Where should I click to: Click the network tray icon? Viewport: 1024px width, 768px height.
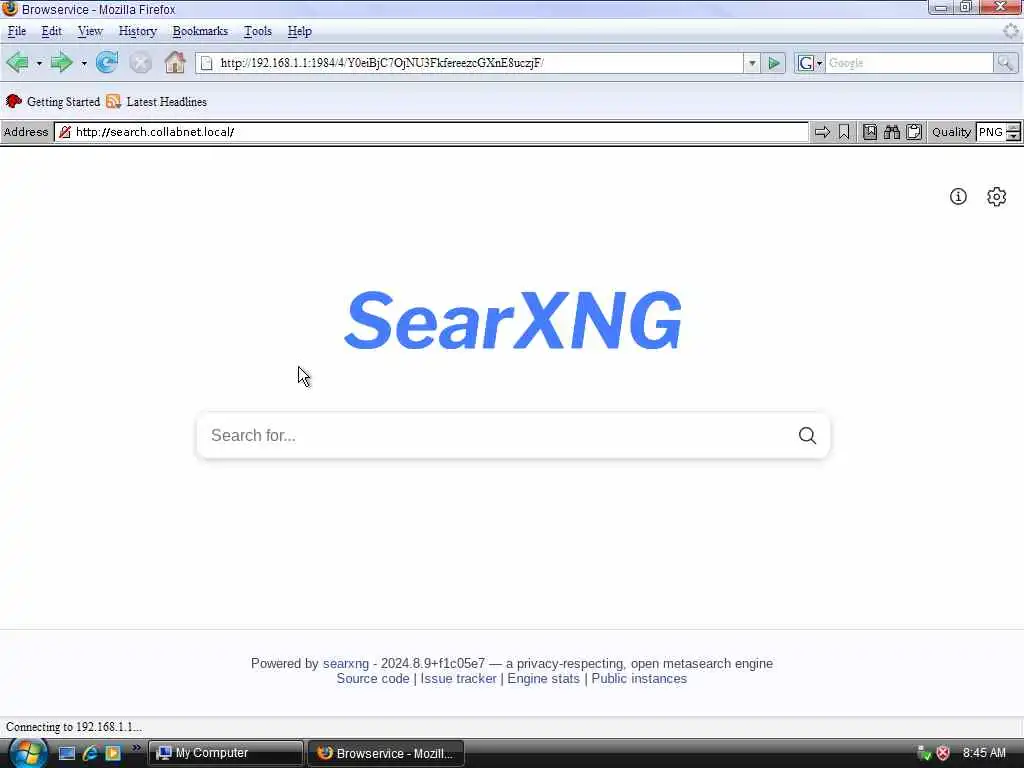tap(924, 753)
